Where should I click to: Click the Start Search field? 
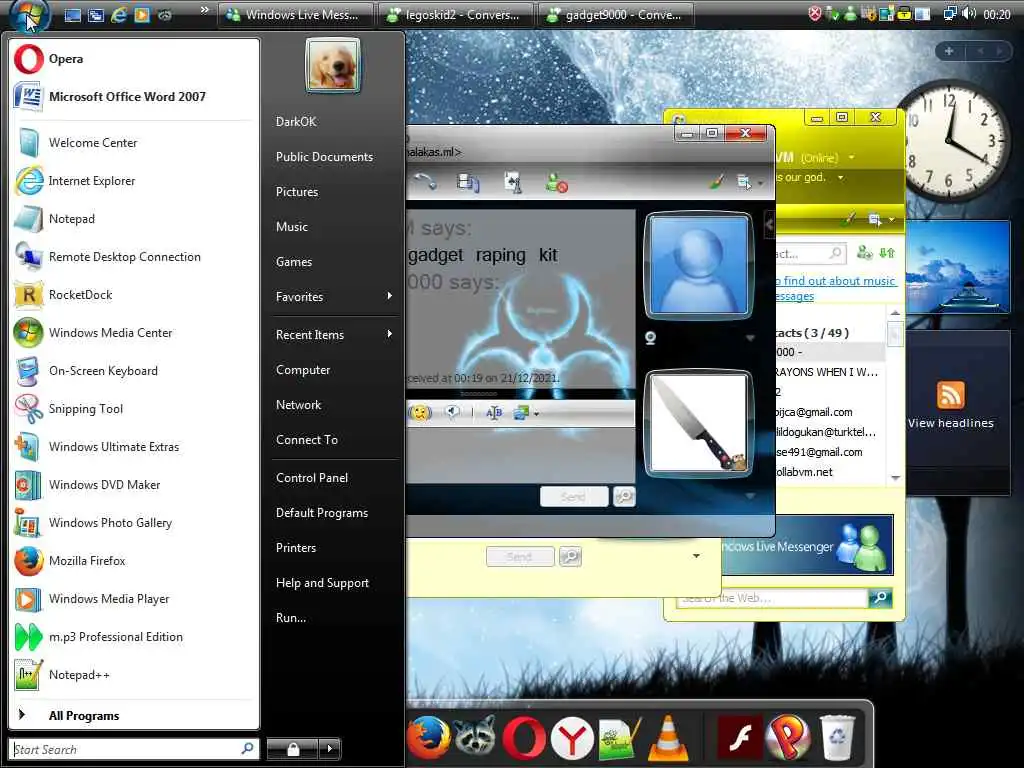tap(133, 749)
